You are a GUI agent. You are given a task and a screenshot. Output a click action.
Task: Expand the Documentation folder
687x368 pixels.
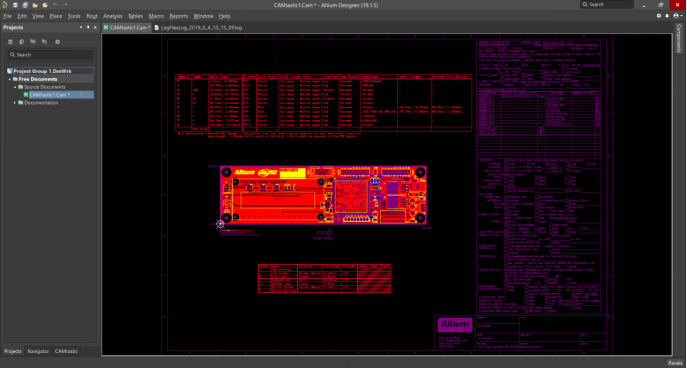point(15,103)
